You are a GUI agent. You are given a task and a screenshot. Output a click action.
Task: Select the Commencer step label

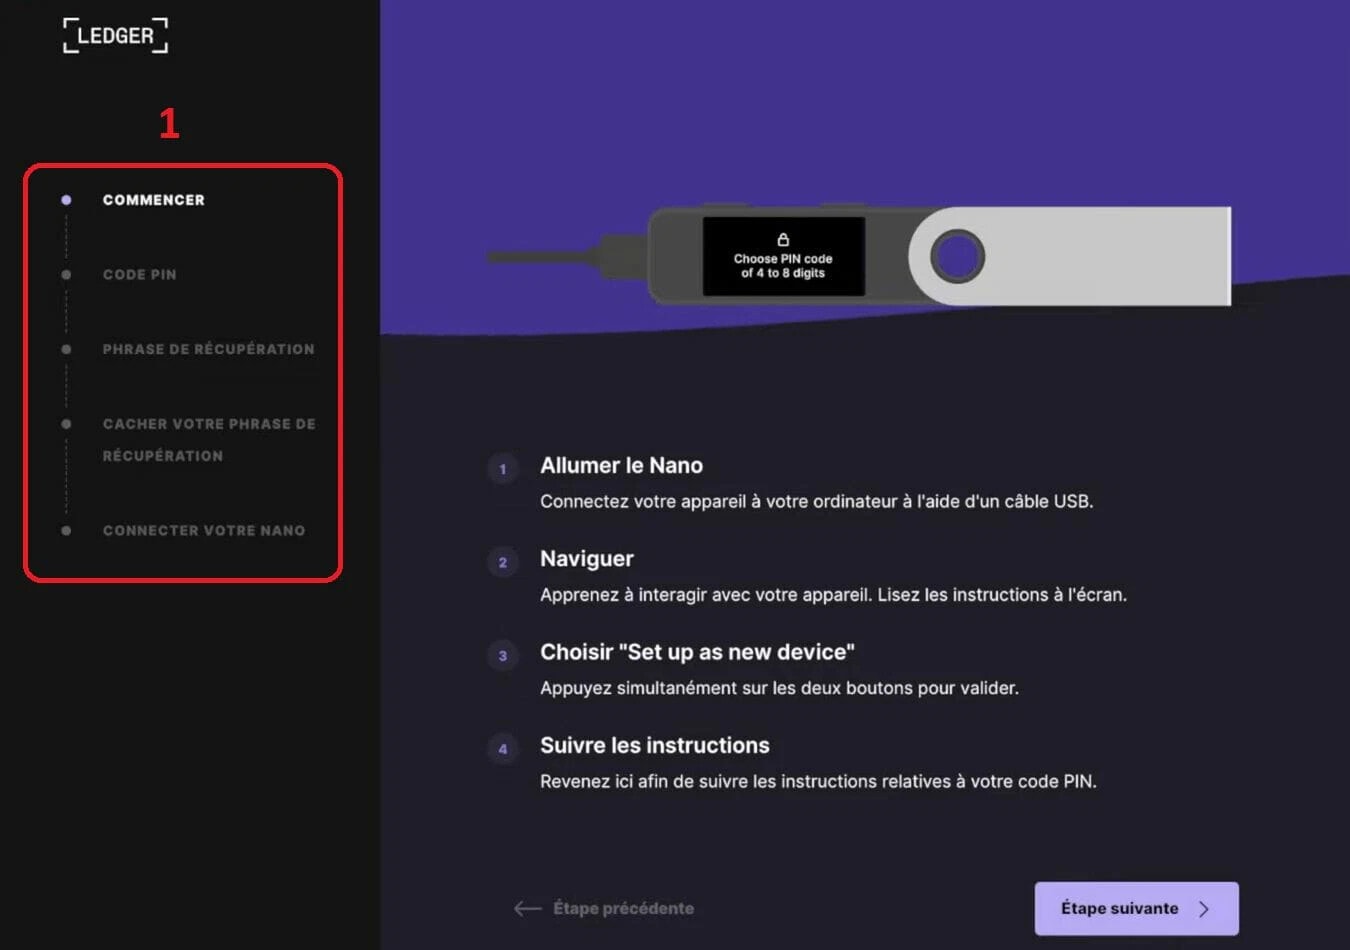[x=153, y=200]
